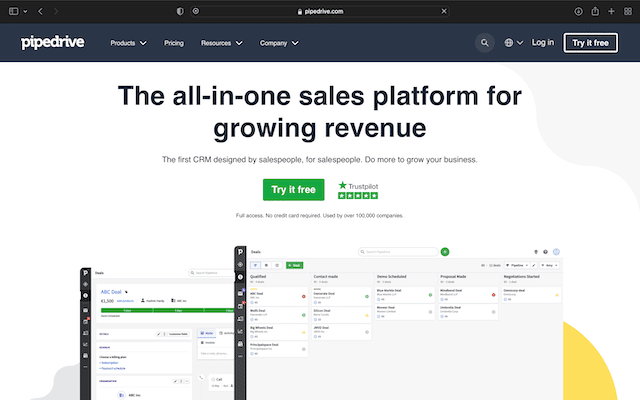Open the language globe selector
Screen dimensions: 640x400
click(513, 42)
